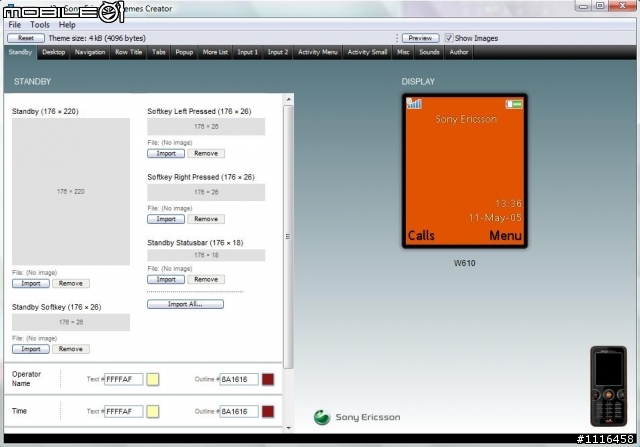Open the Help menu

point(67,24)
